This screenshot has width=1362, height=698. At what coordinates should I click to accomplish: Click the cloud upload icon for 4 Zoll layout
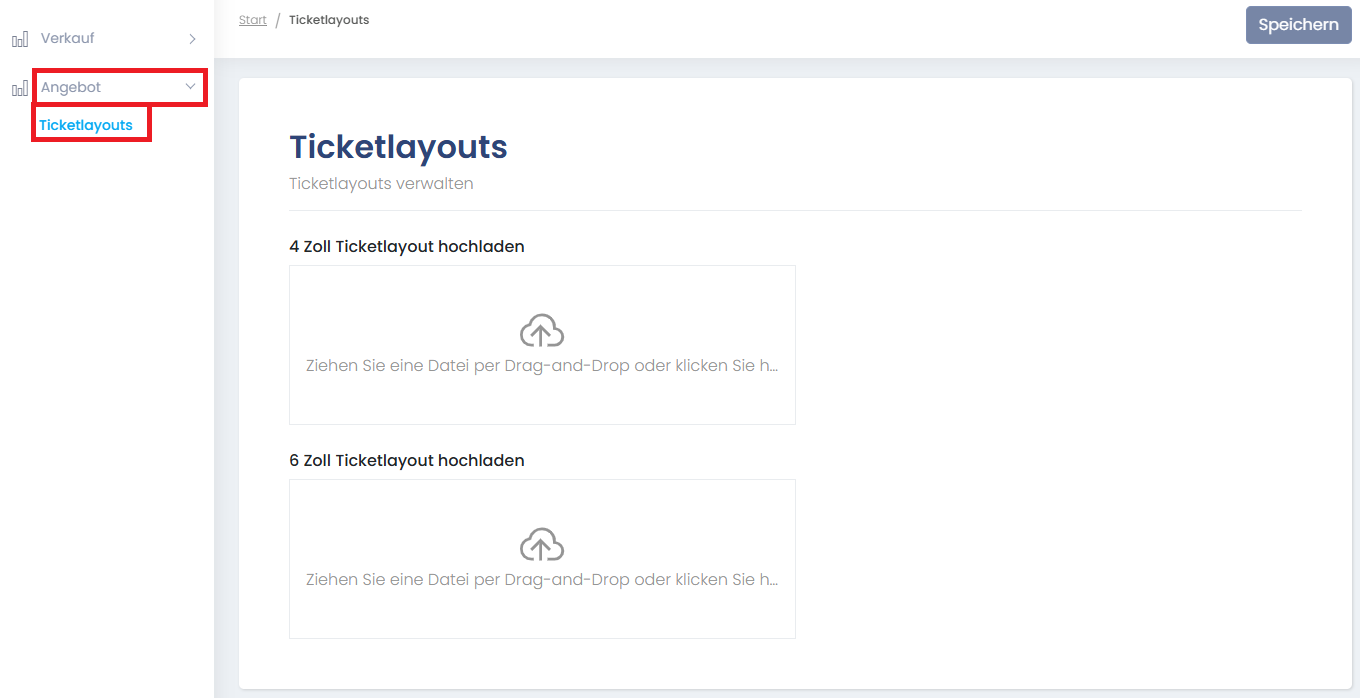541,331
